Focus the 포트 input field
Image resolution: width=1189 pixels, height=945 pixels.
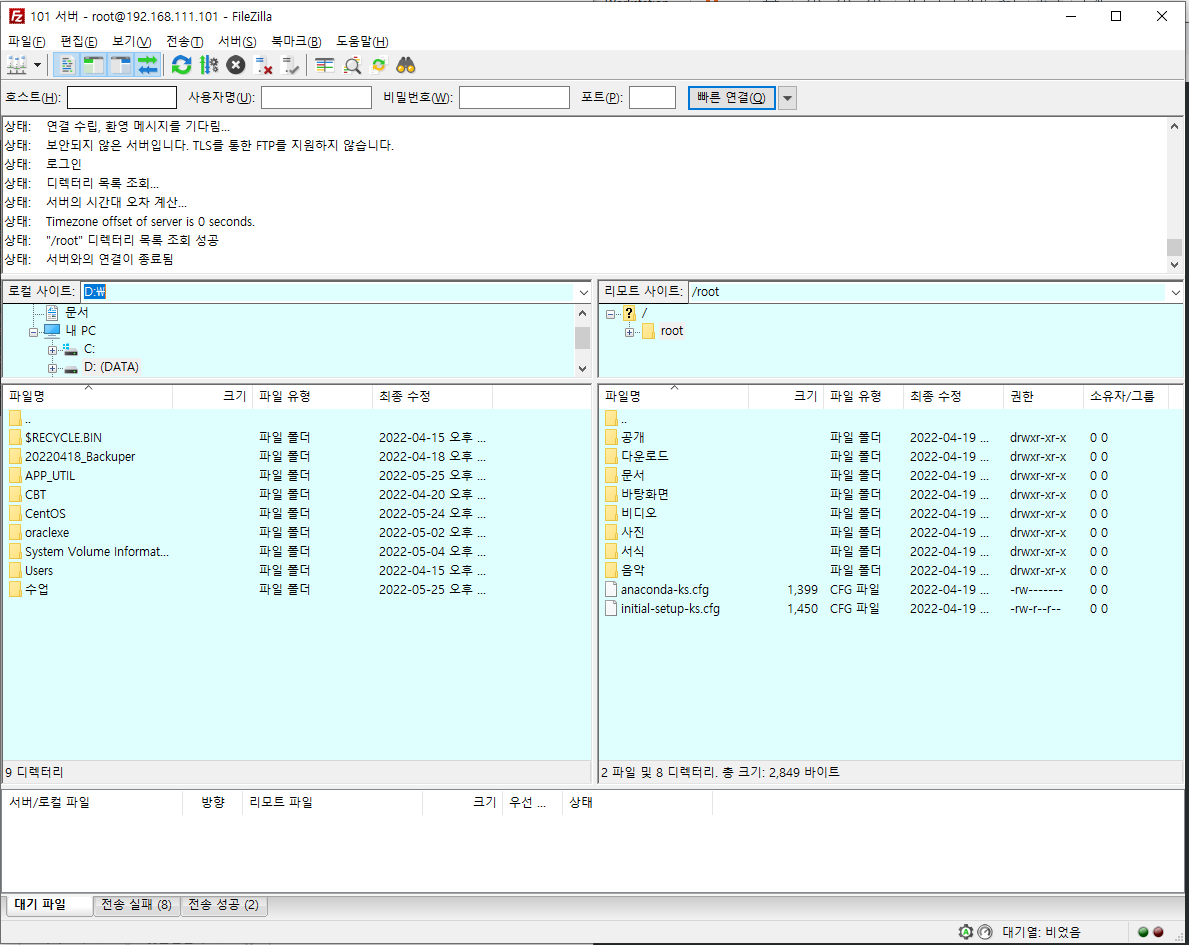tap(652, 98)
